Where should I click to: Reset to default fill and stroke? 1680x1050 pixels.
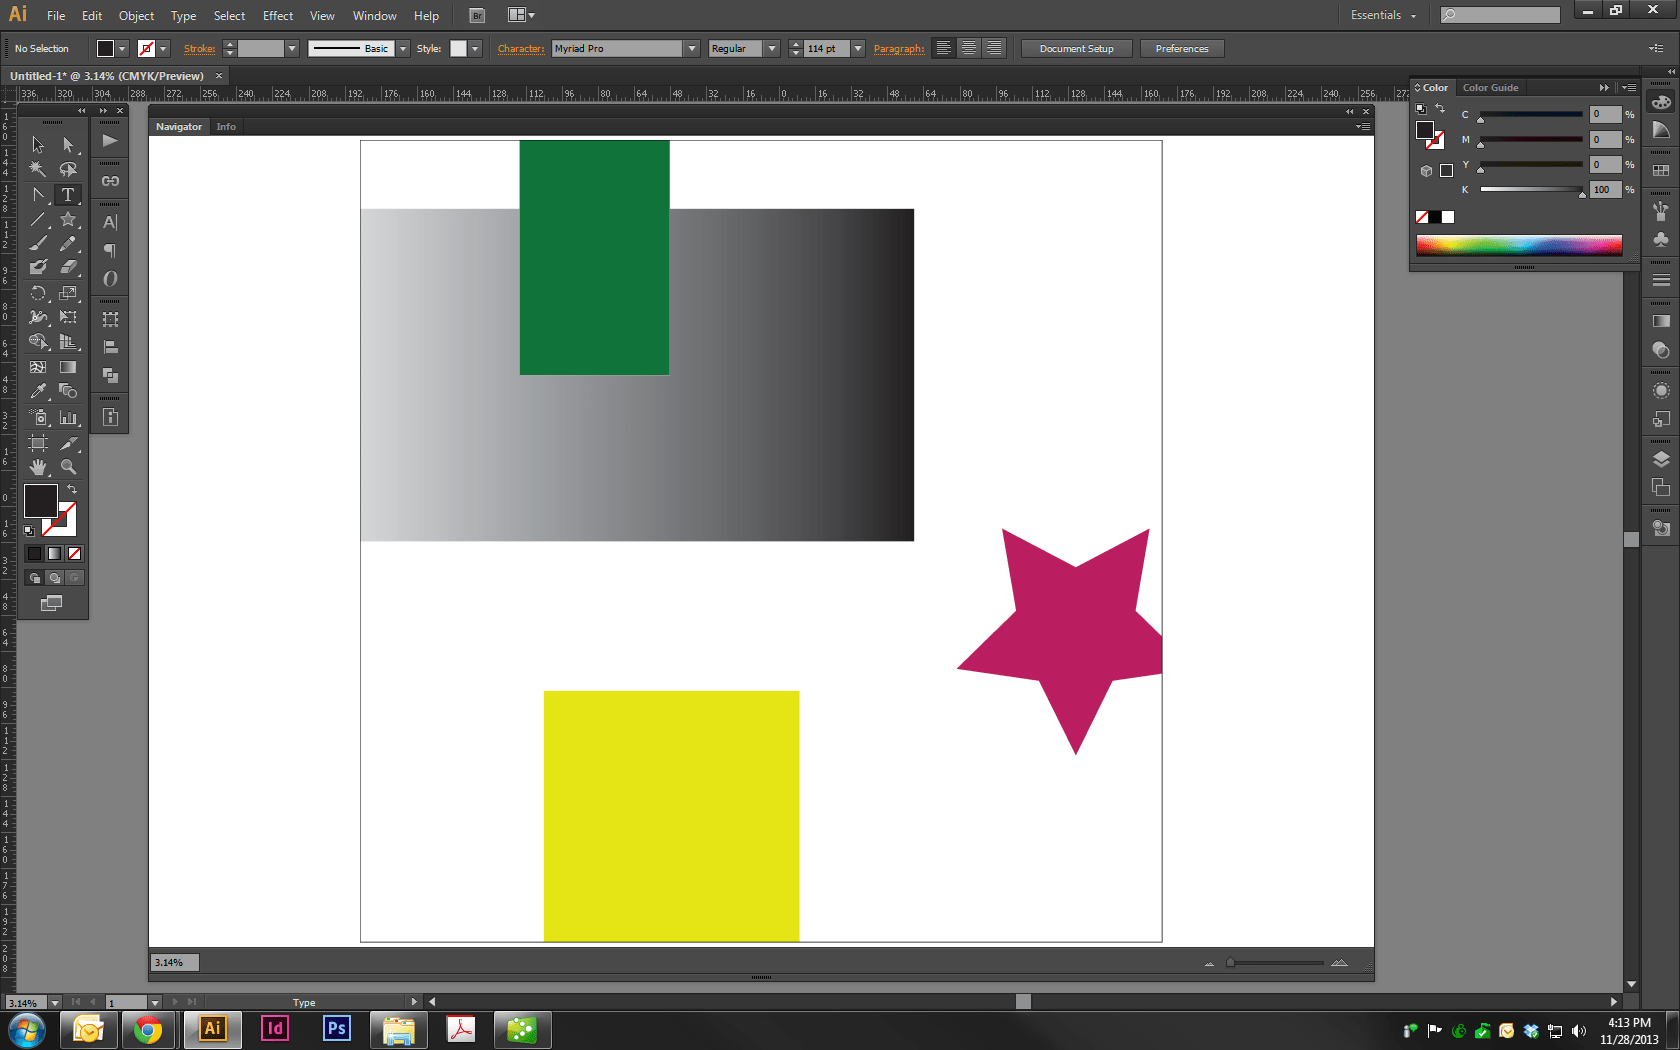pyautogui.click(x=29, y=530)
